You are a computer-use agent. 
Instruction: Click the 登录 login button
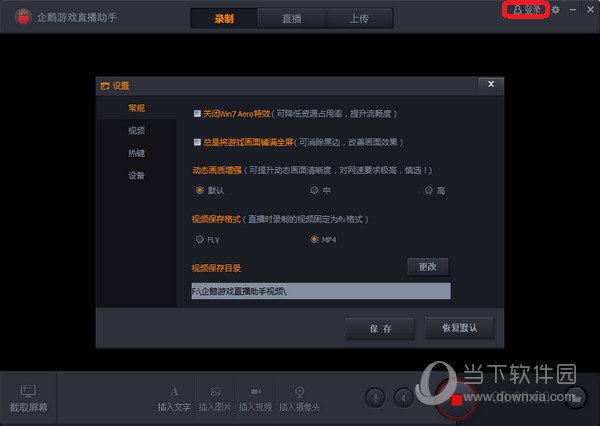click(x=527, y=10)
